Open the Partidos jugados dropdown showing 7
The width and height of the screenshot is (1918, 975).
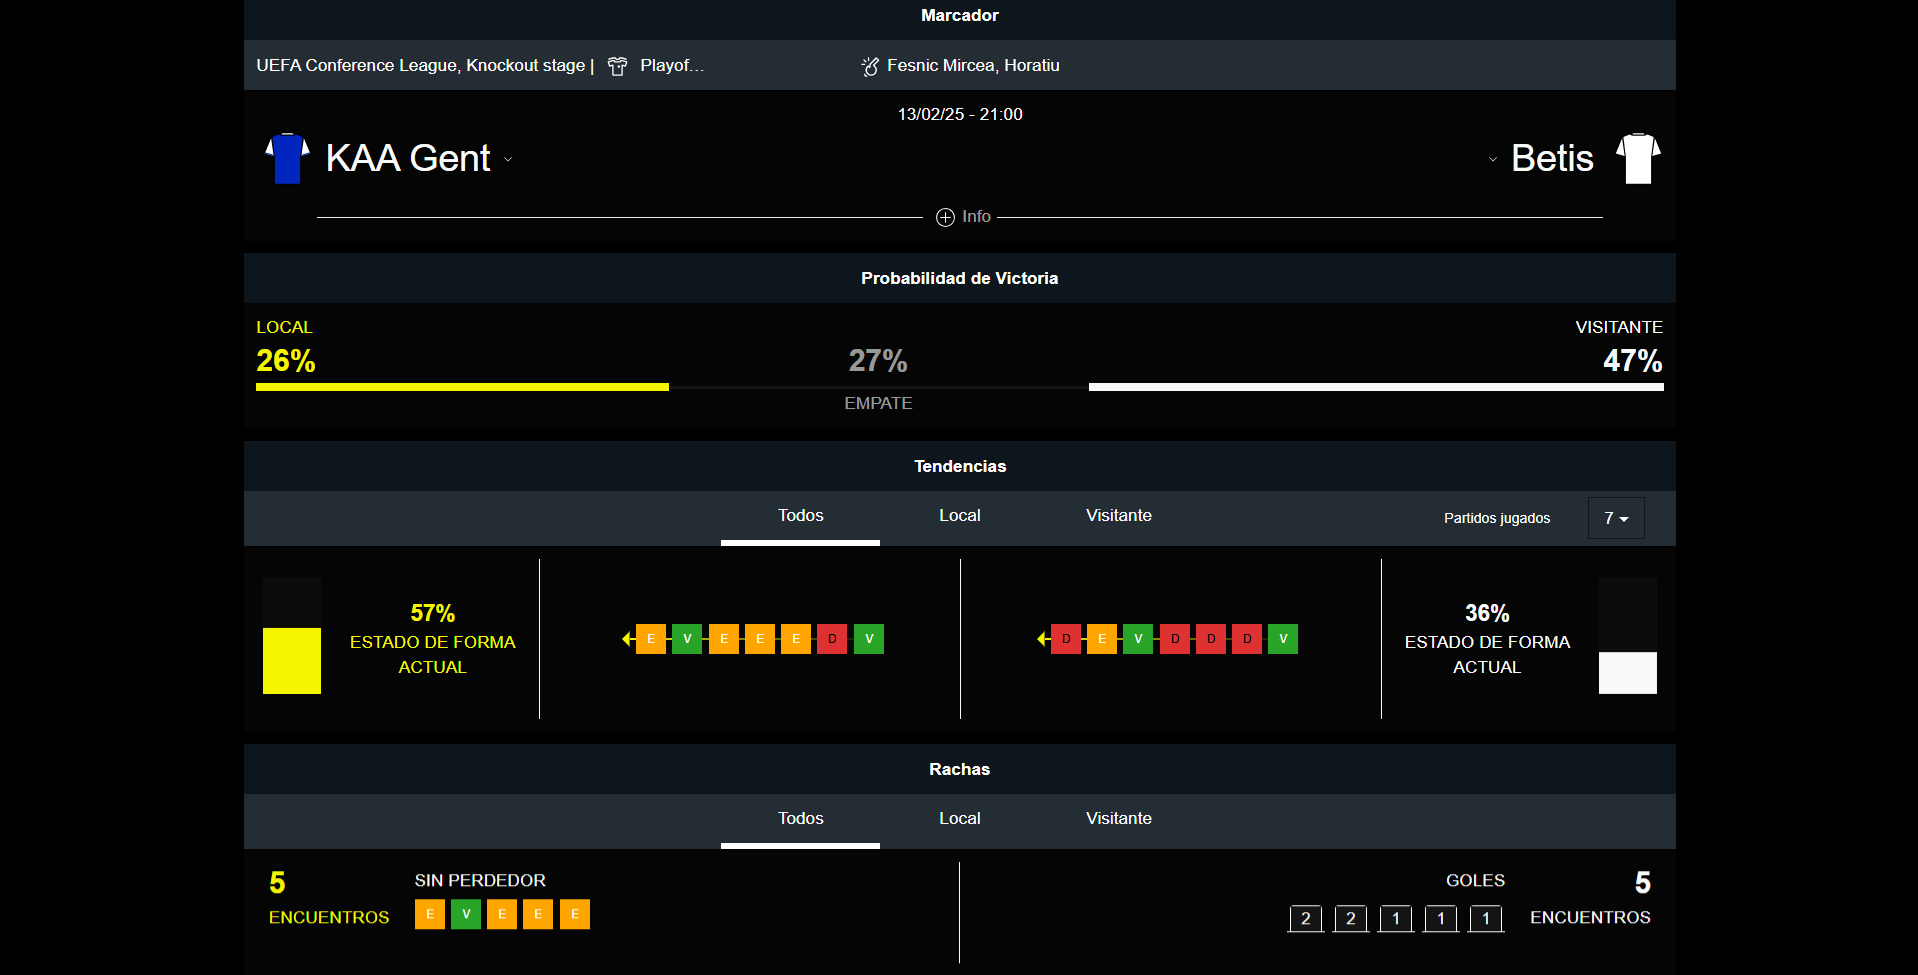coord(1615,518)
